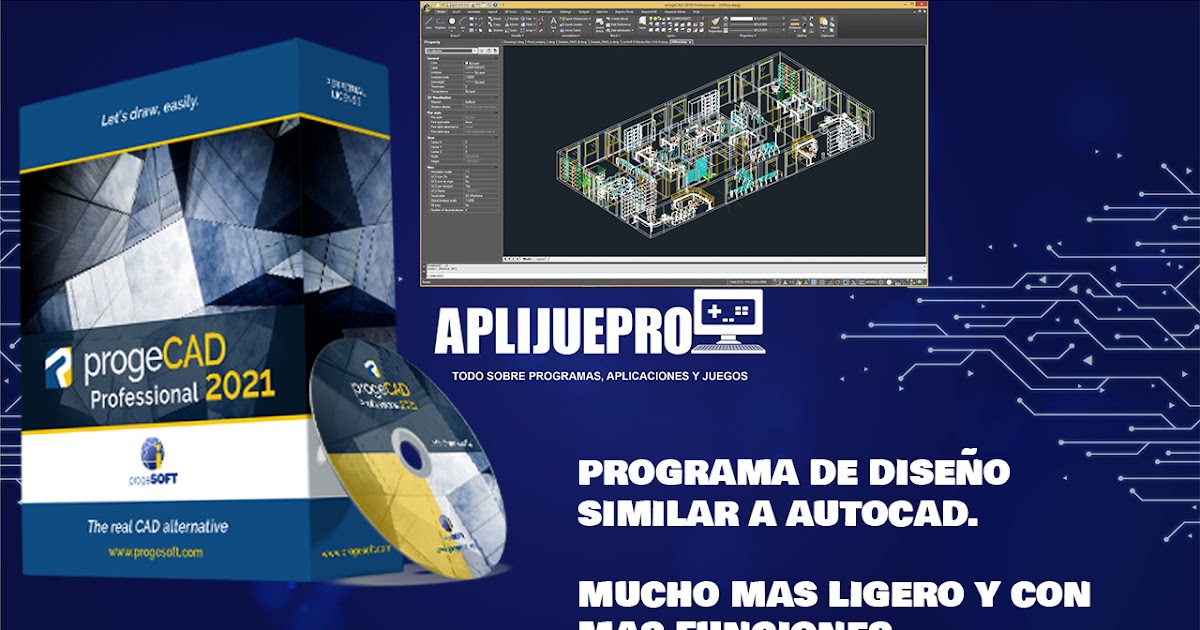The height and width of the screenshot is (630, 1200).
Task: Click the Color ByLayer property value
Action: click(x=481, y=63)
